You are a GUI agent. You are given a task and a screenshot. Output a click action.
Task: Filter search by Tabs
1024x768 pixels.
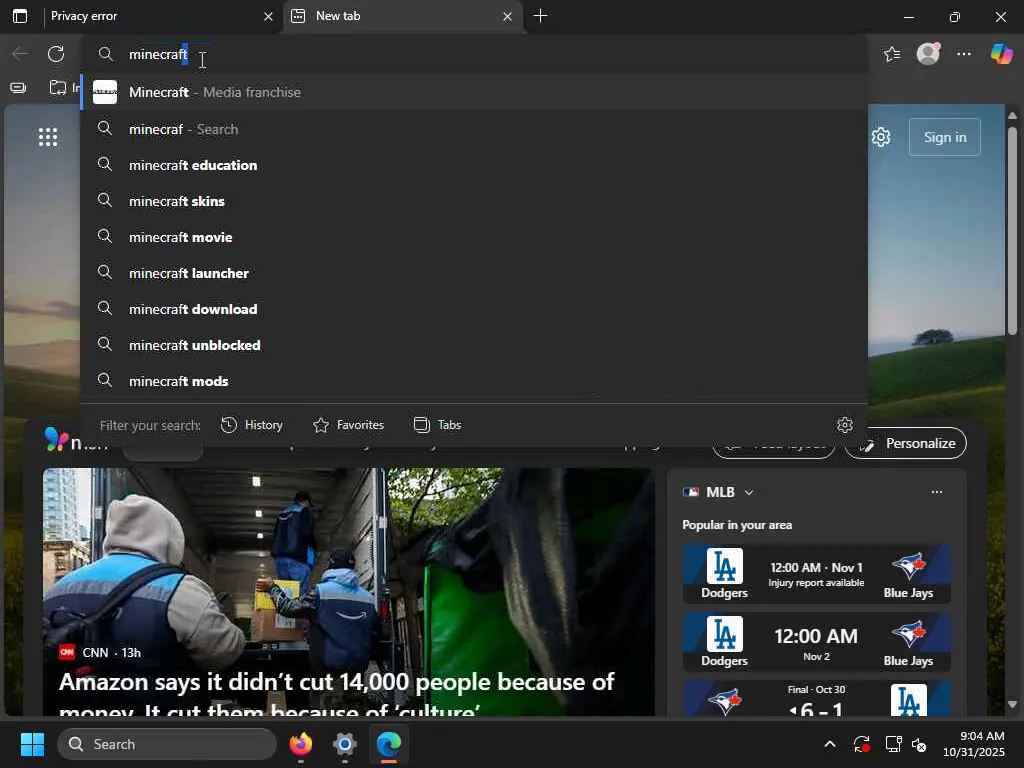click(x=438, y=425)
